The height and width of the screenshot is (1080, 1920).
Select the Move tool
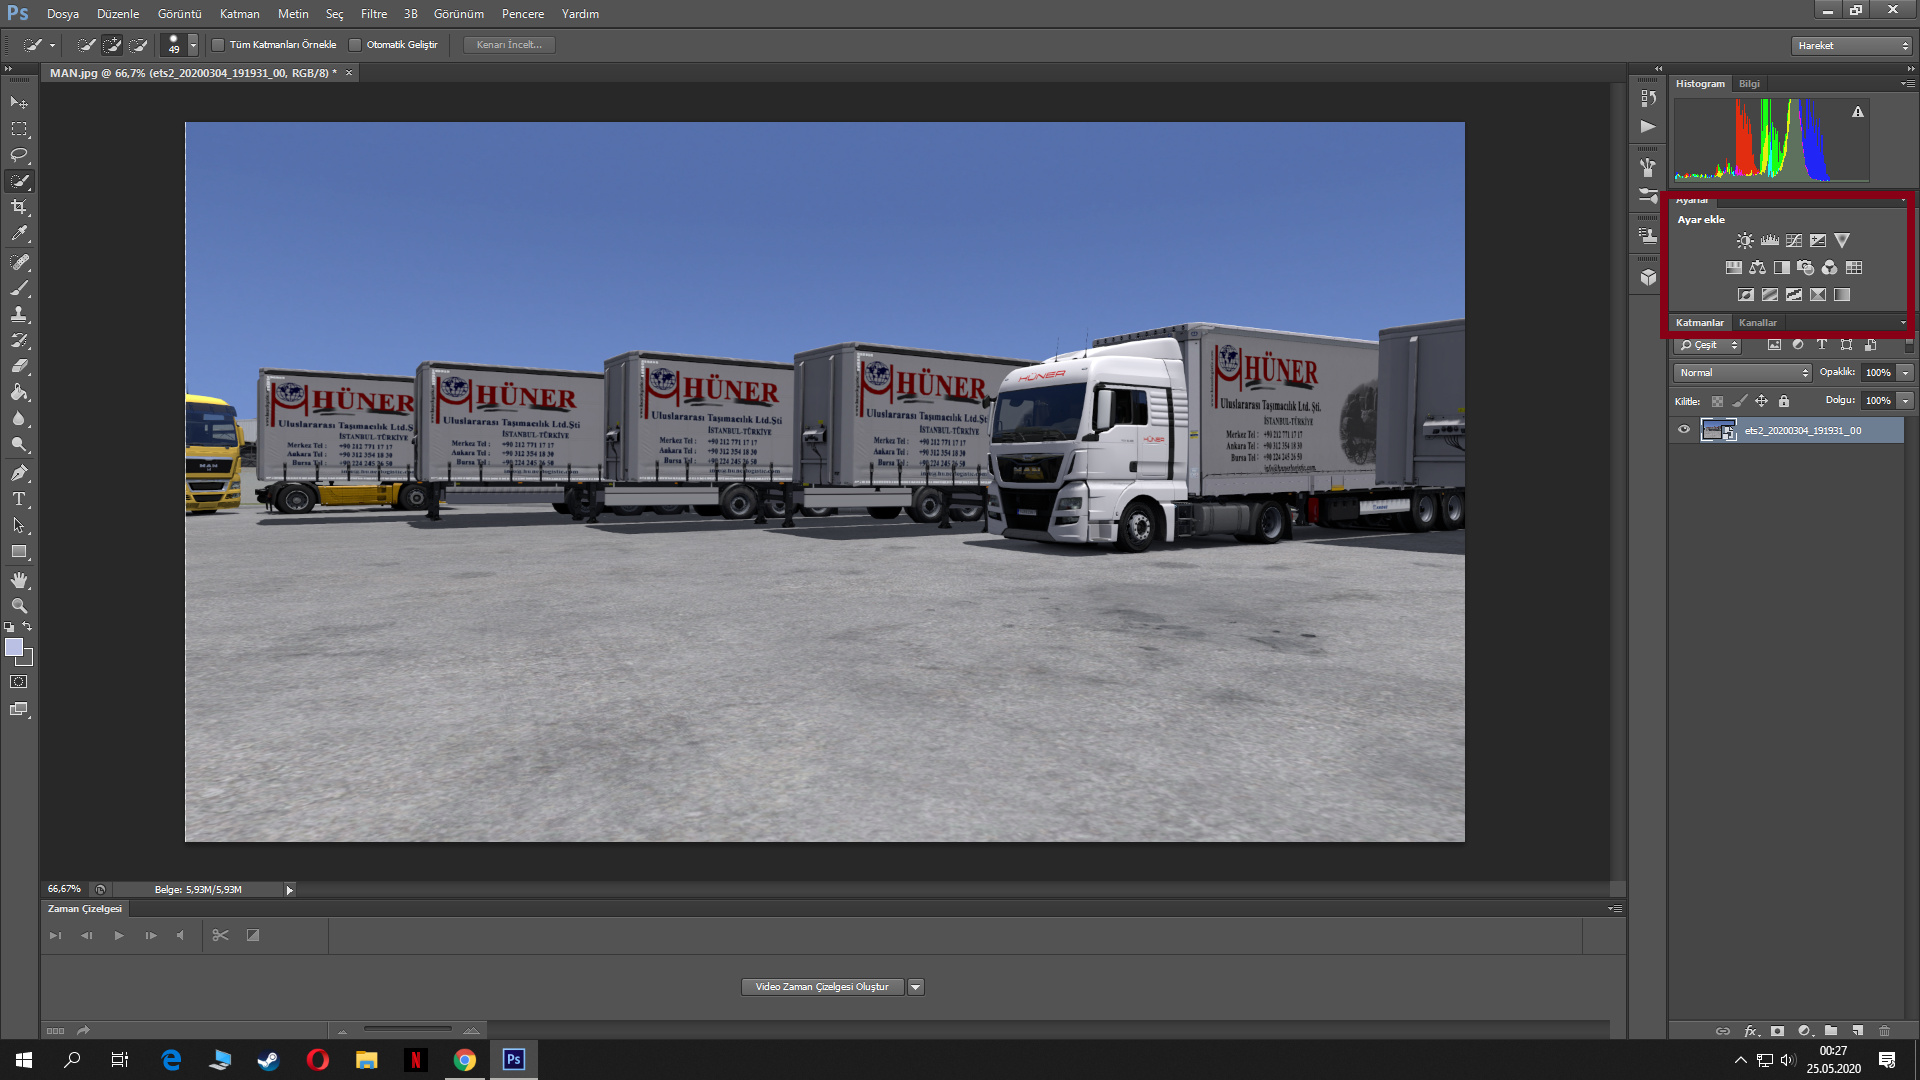[19, 103]
